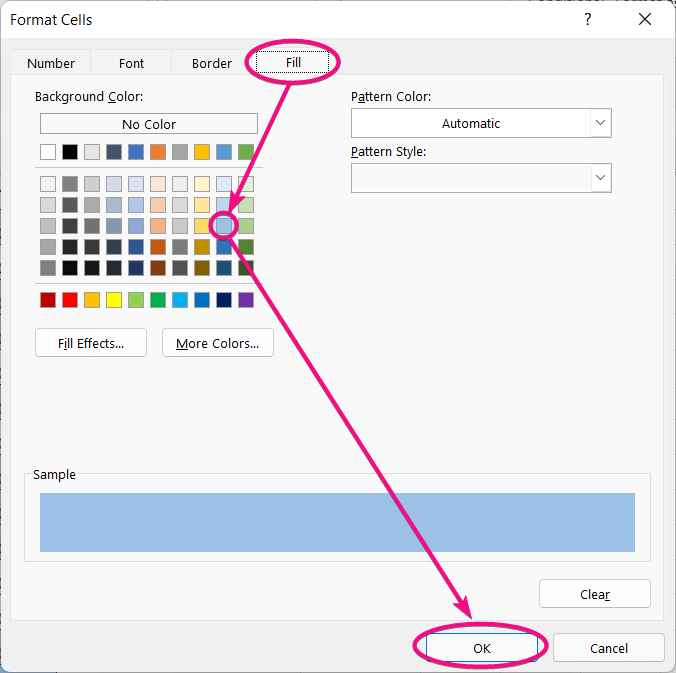Choose the purple standard color swatch
This screenshot has width=676, height=673.
246,300
